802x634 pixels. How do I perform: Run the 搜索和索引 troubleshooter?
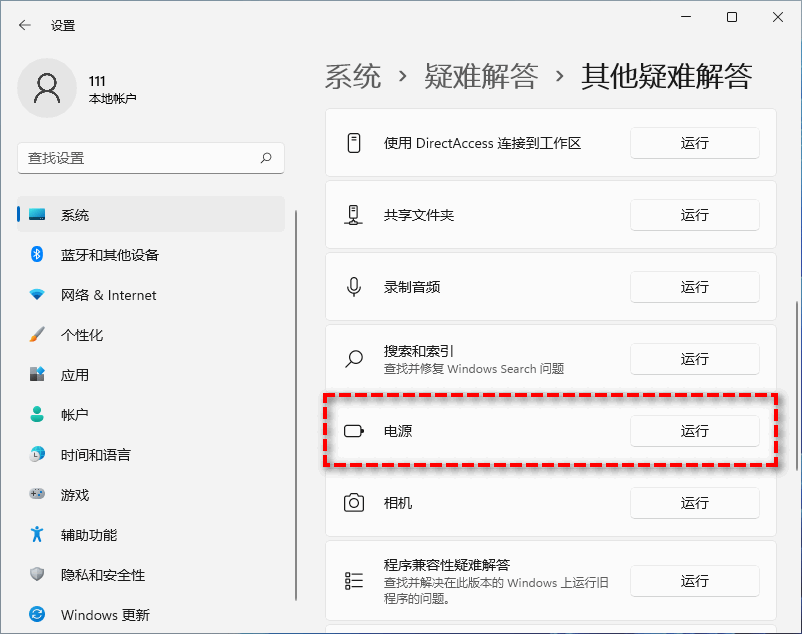point(694,359)
